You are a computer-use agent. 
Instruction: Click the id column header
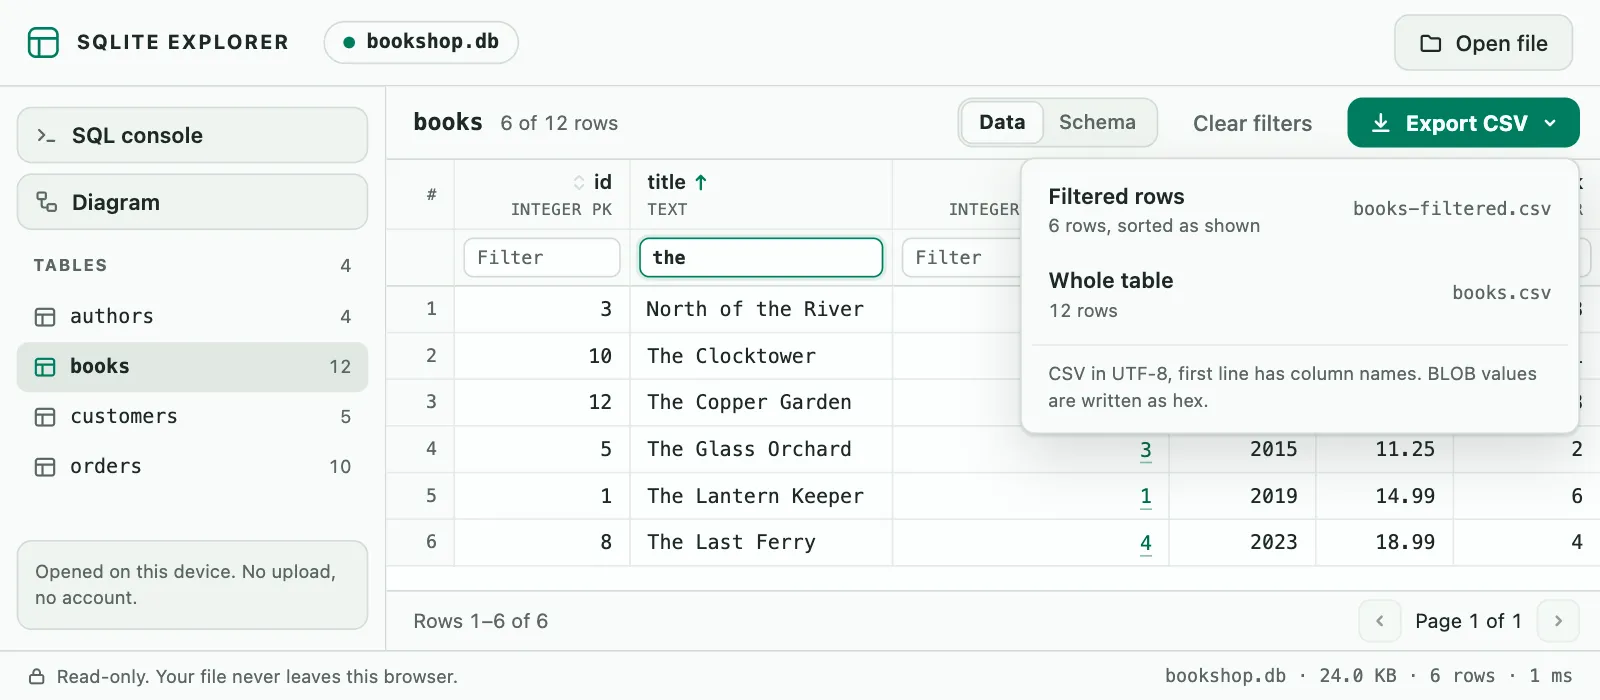(x=542, y=195)
